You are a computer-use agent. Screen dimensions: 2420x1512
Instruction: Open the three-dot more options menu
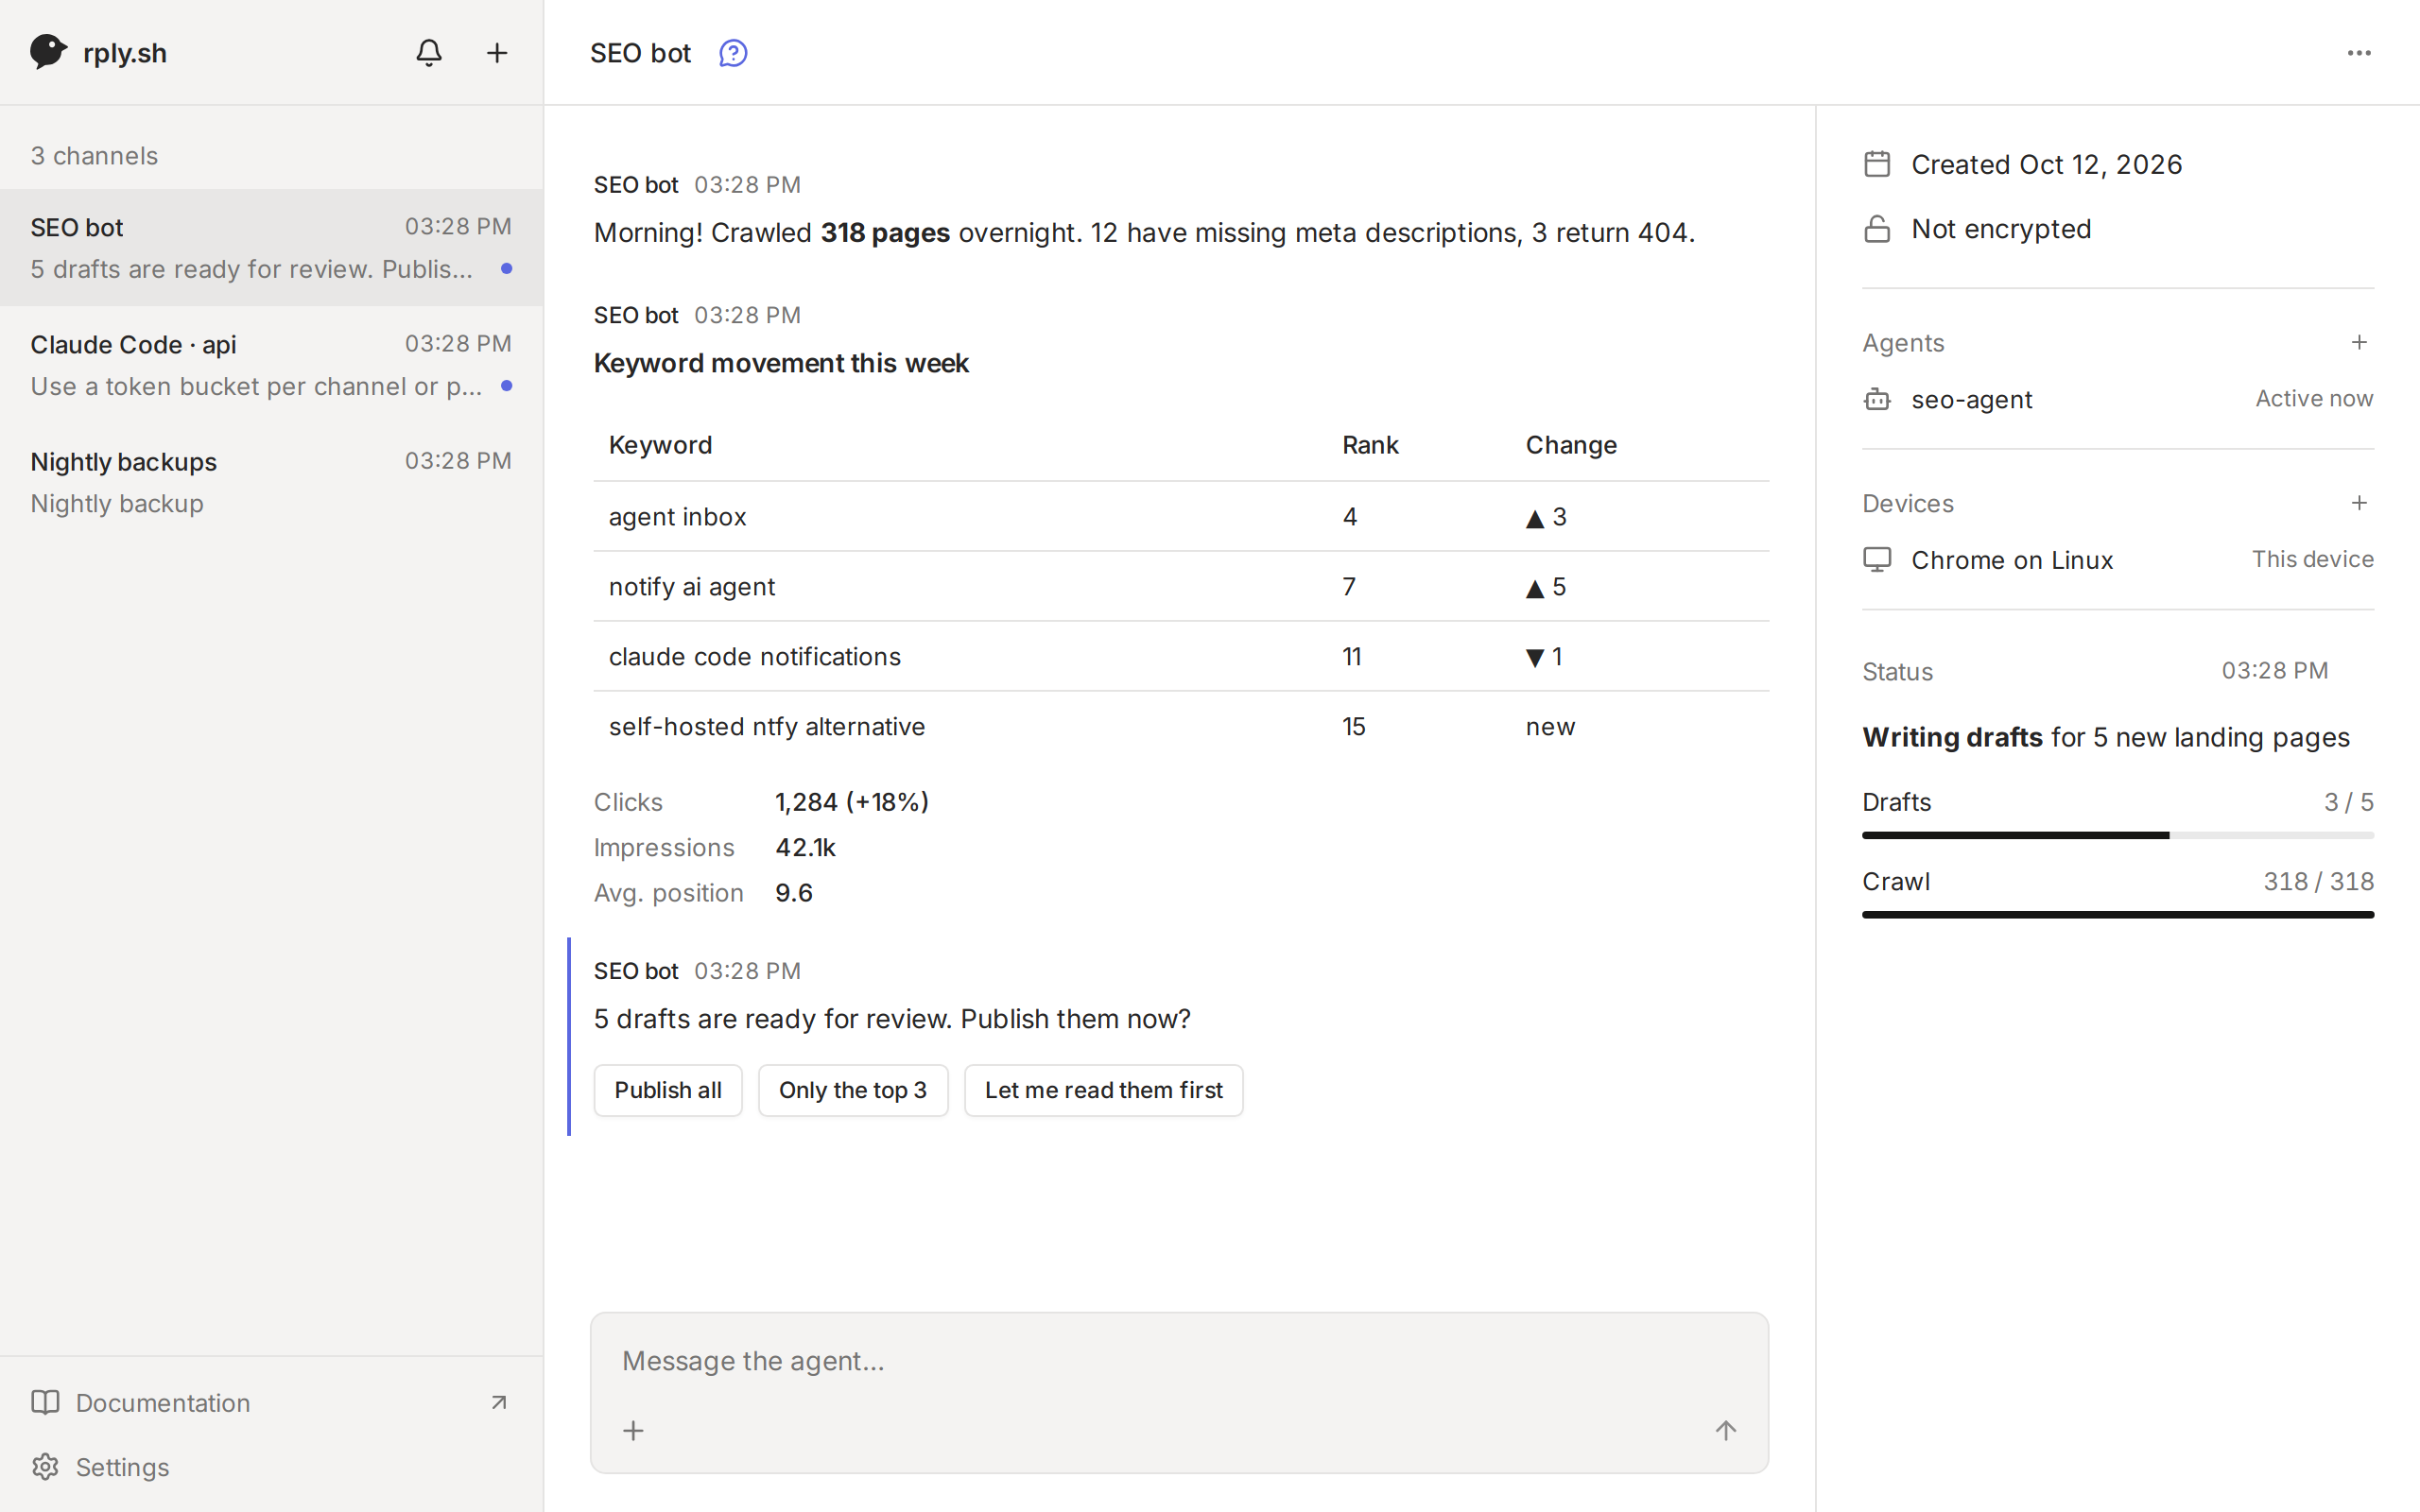point(2359,53)
